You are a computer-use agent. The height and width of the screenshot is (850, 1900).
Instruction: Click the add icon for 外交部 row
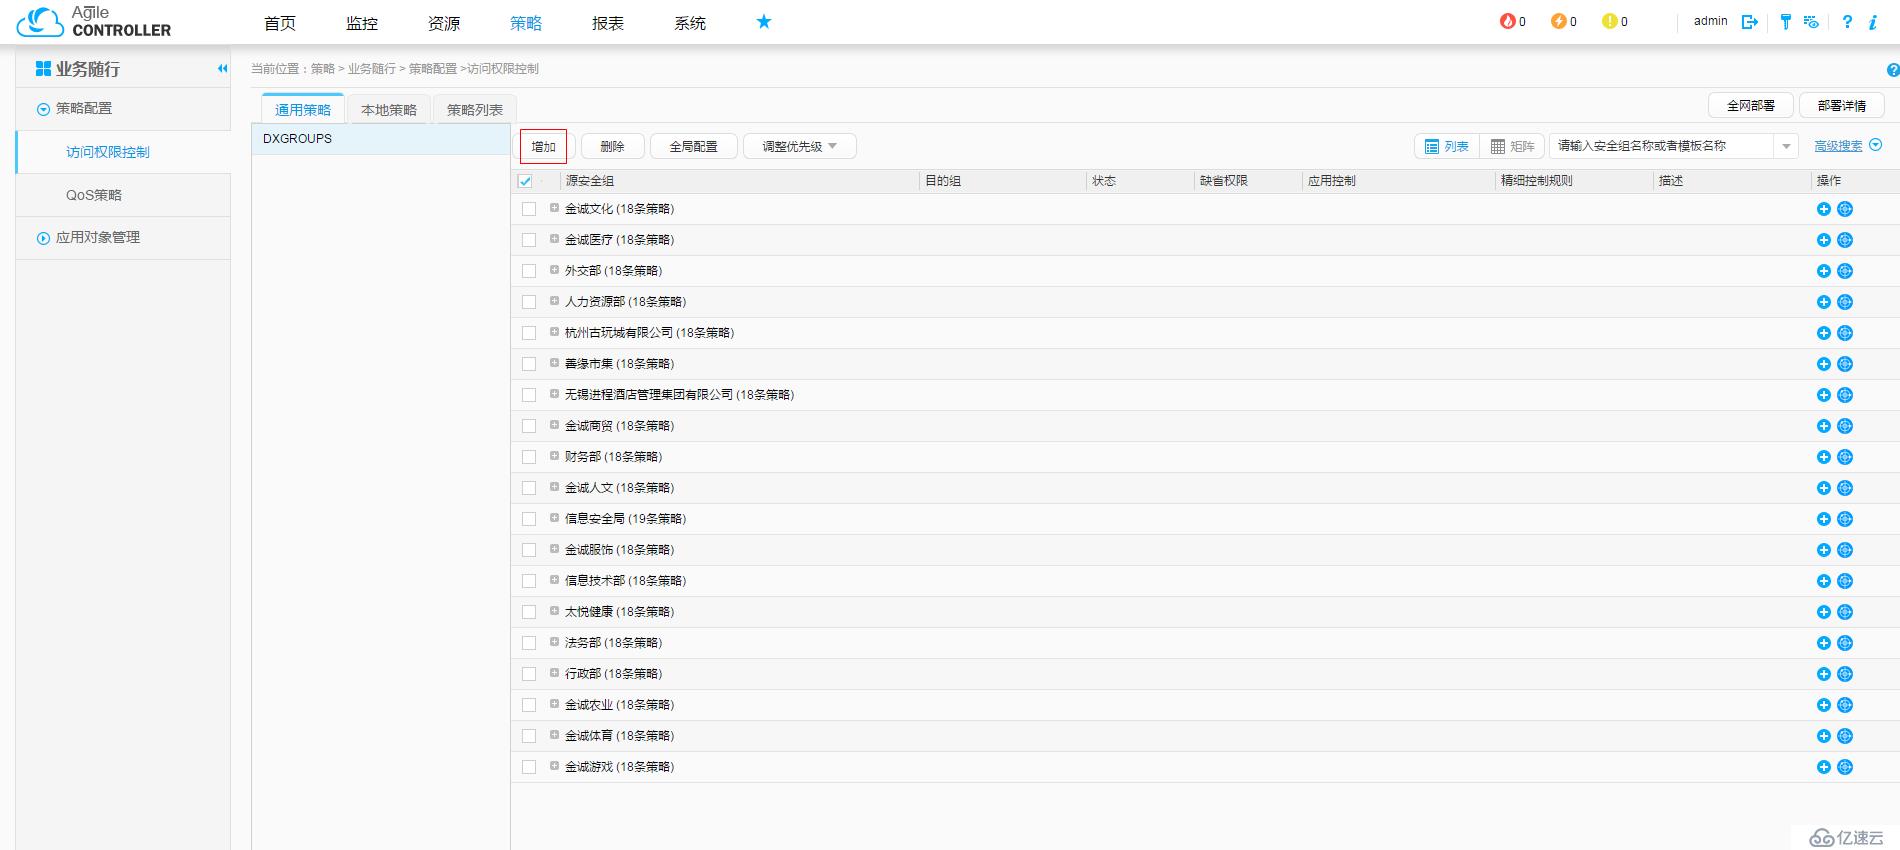point(1823,271)
